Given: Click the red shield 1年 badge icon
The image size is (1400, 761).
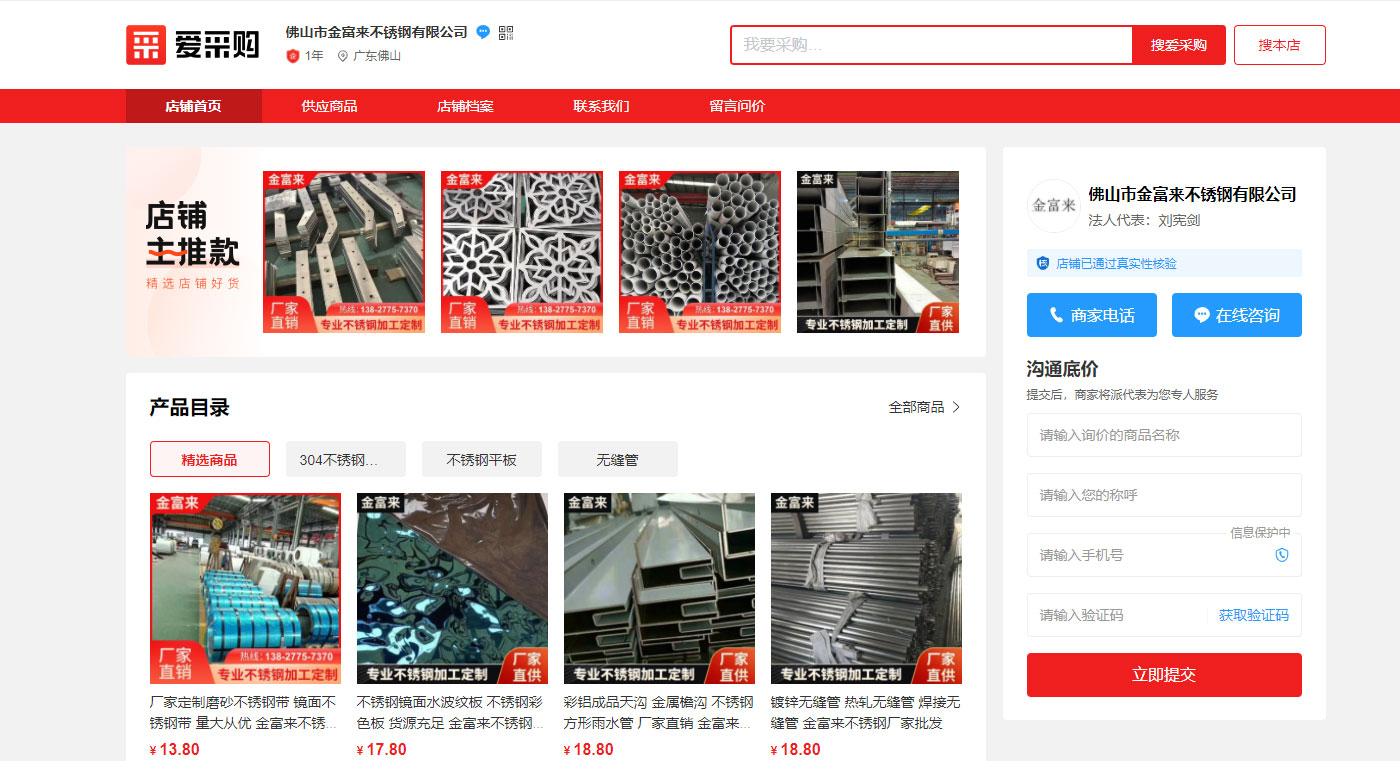Looking at the screenshot, I should pos(293,56).
